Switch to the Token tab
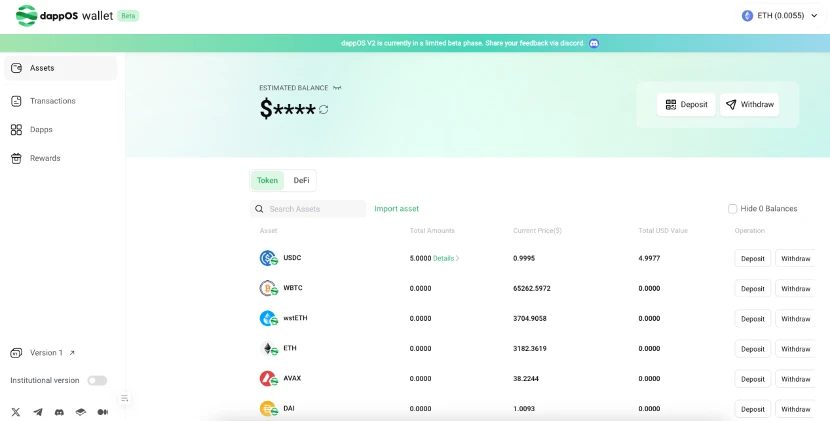830x422 pixels. [267, 181]
